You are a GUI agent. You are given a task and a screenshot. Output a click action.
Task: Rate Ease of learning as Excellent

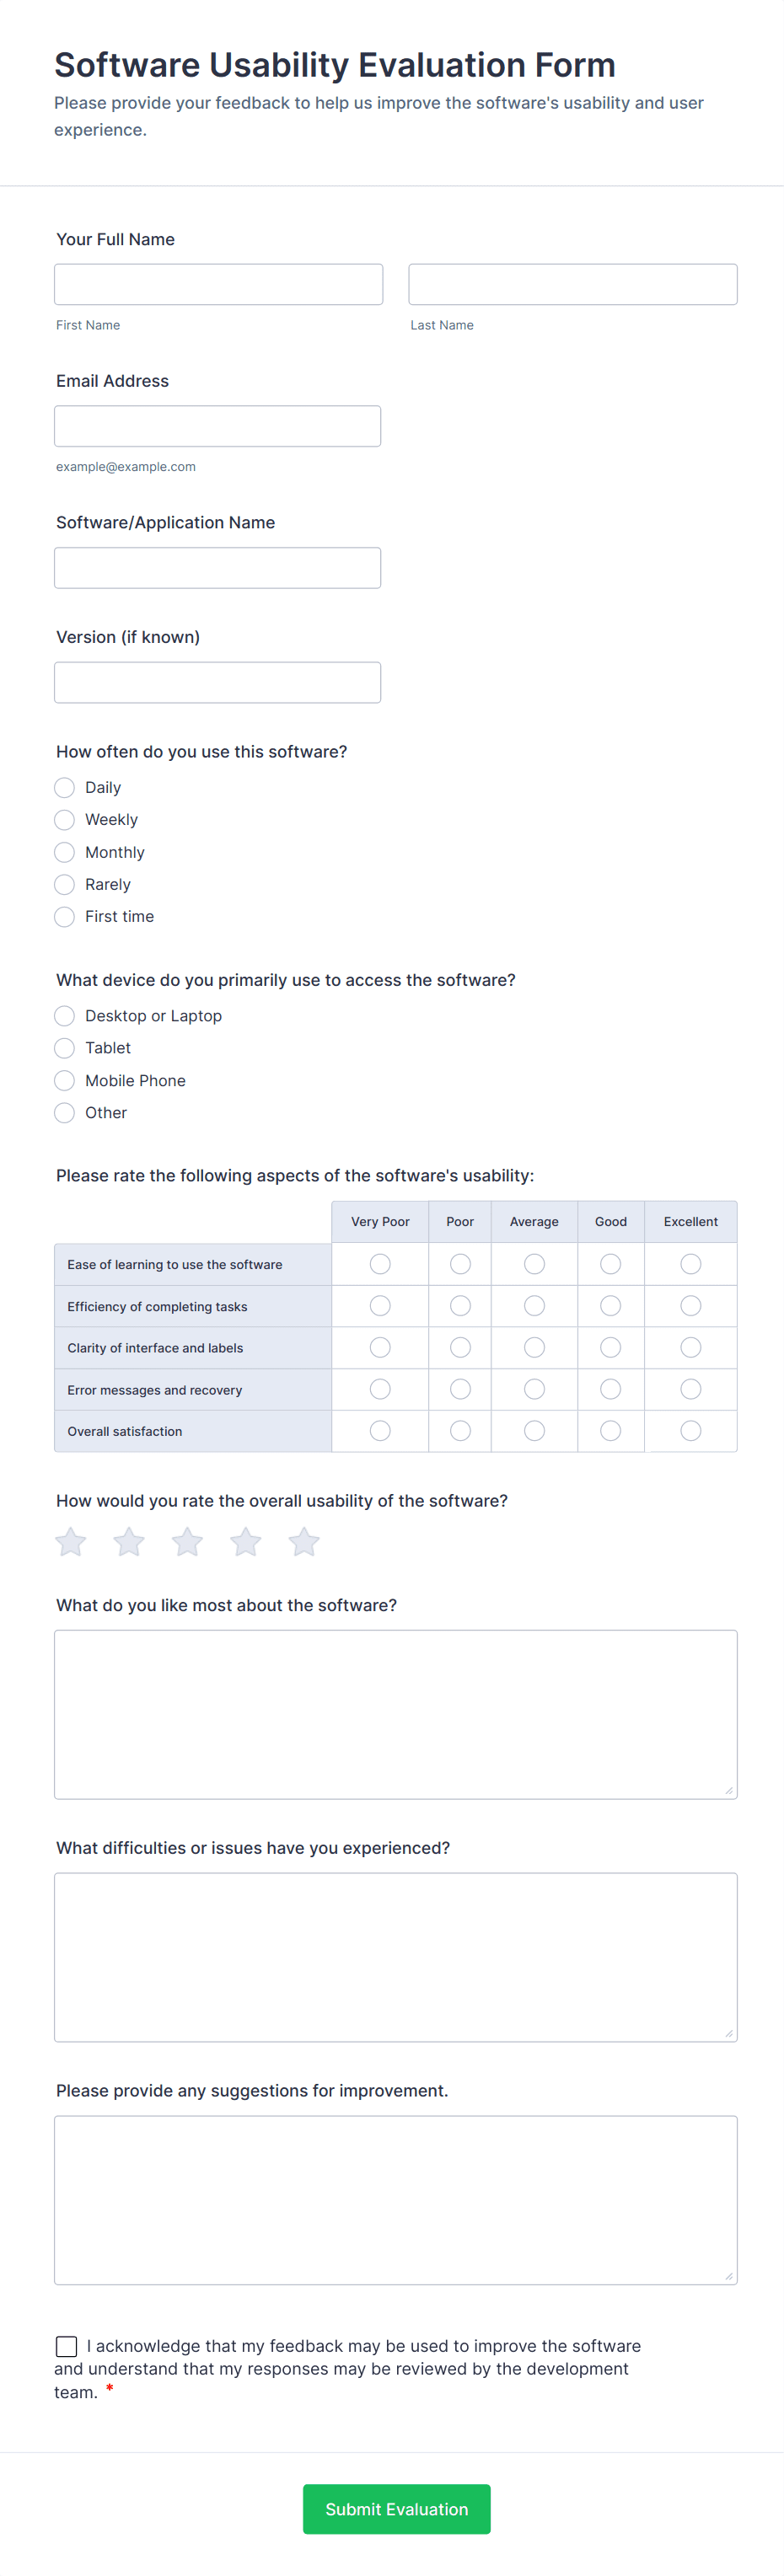click(690, 1265)
